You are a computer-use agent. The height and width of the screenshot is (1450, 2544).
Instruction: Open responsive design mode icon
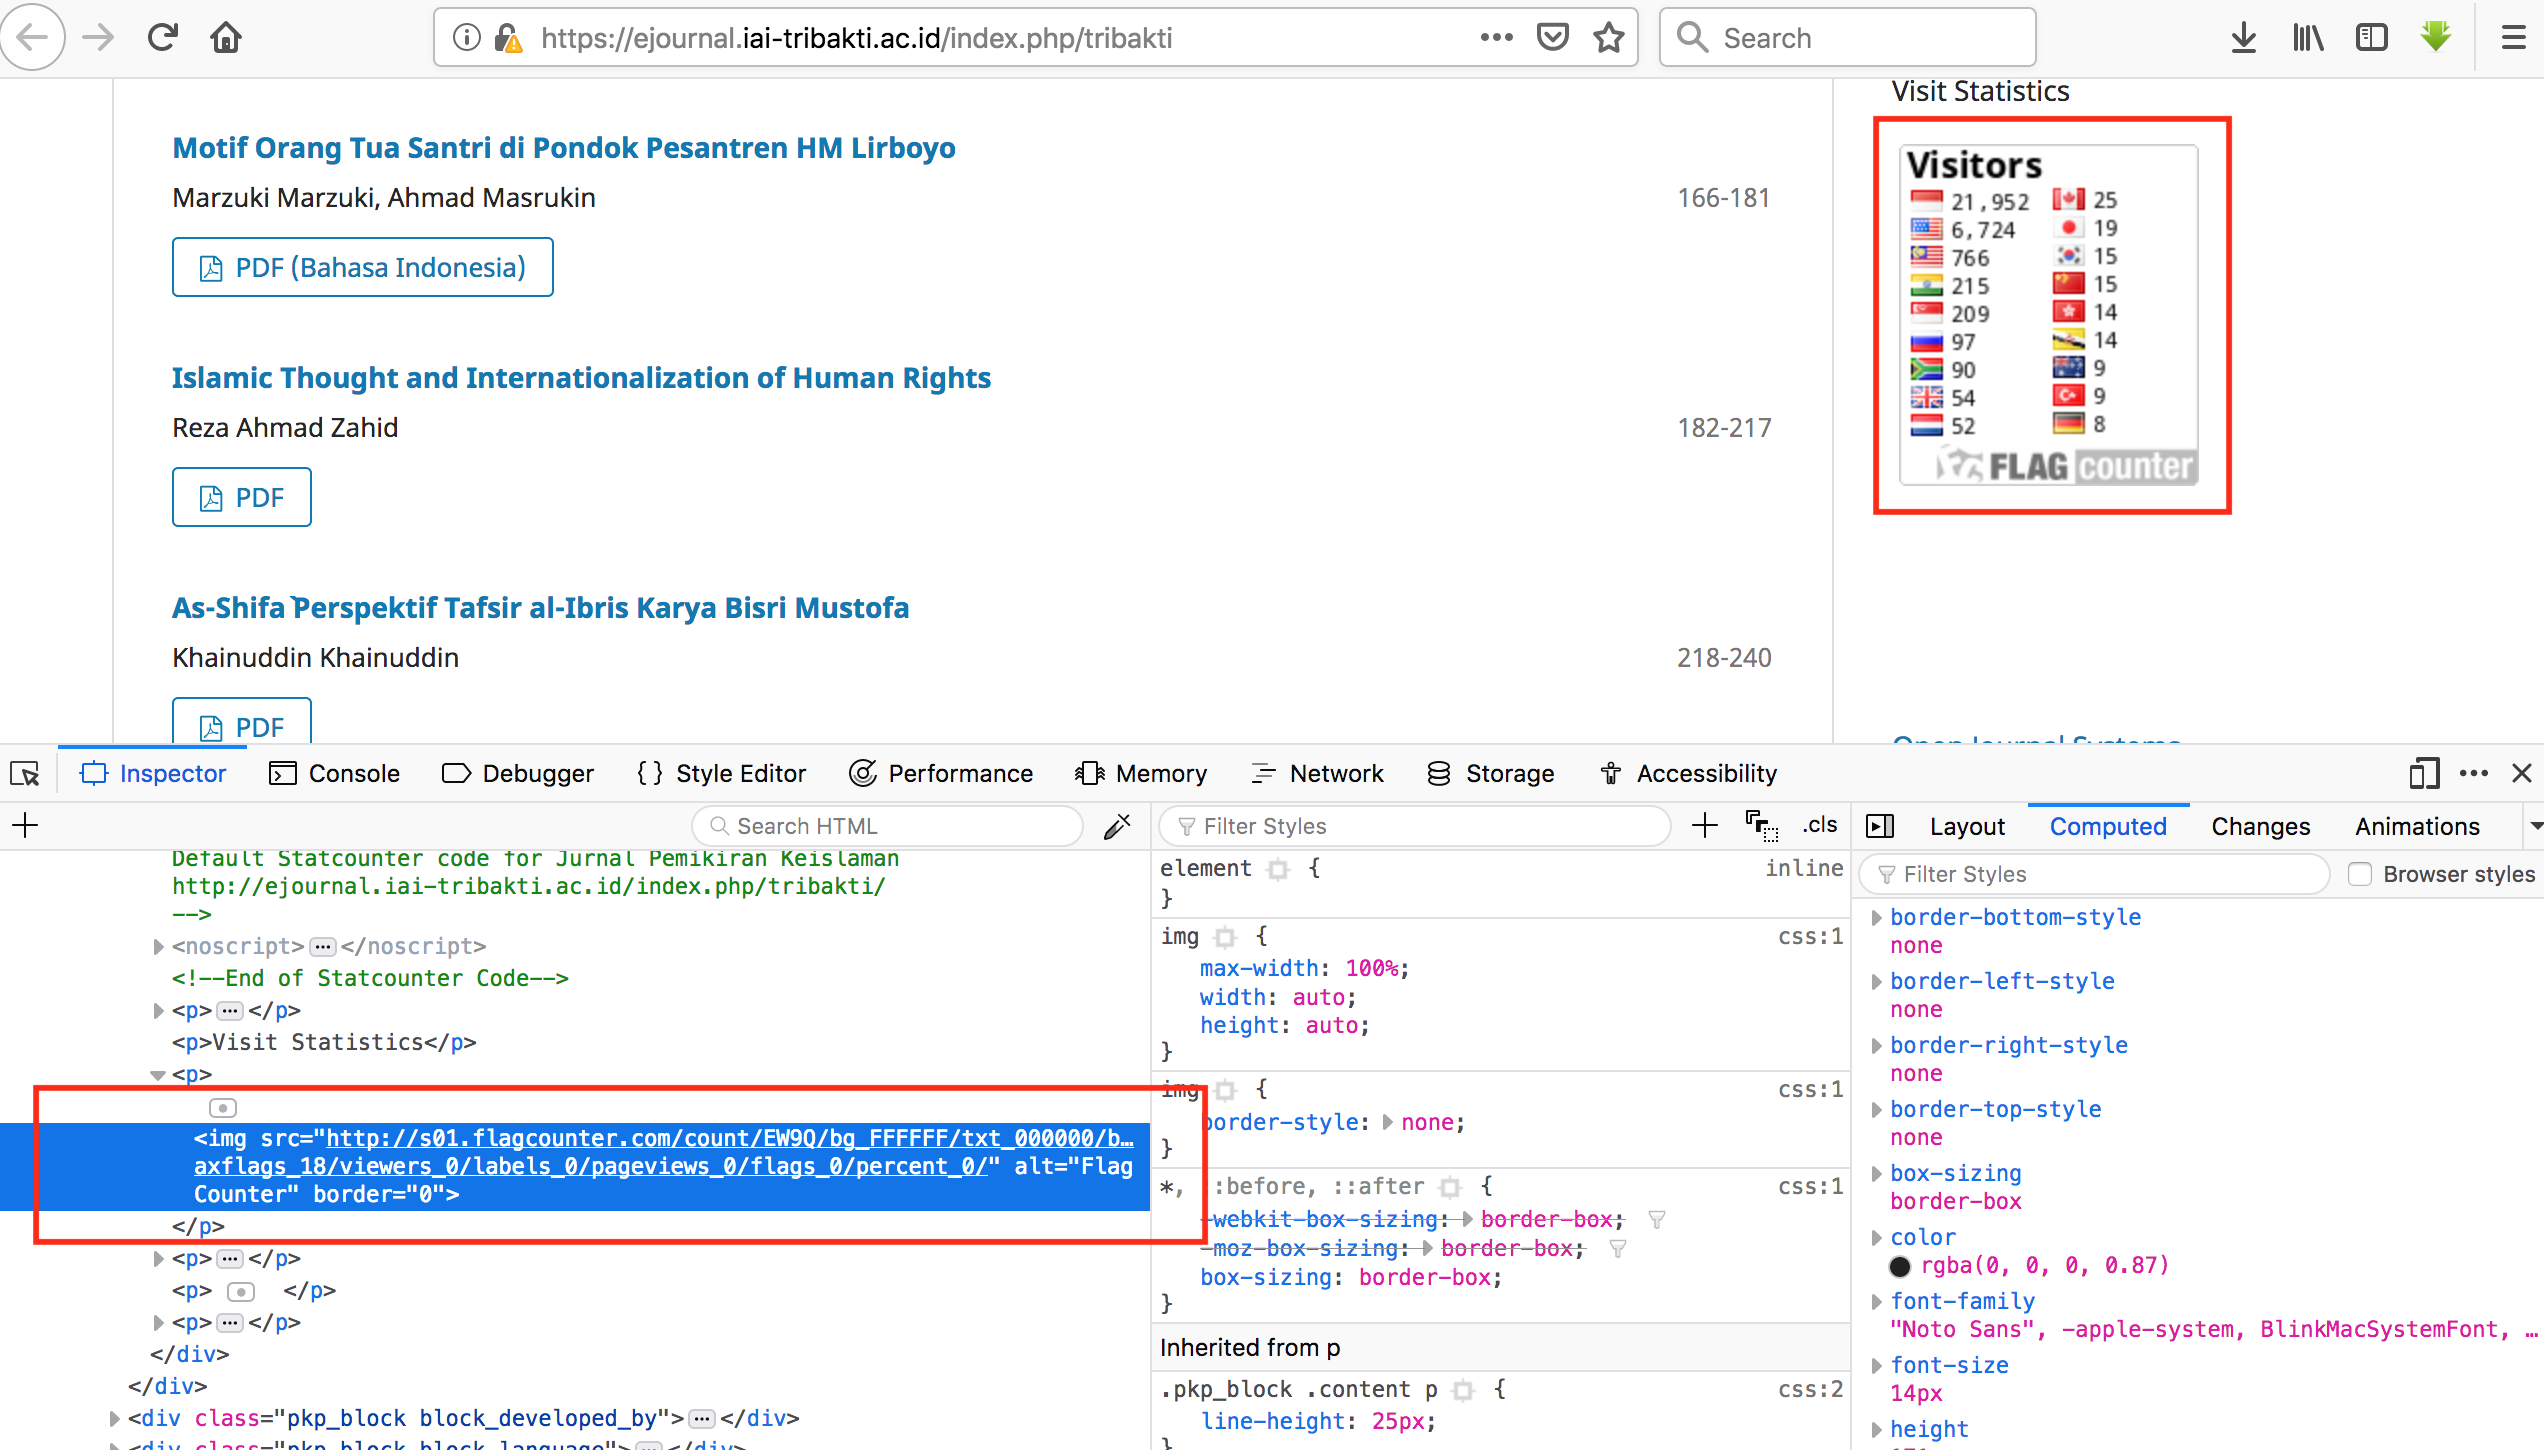tap(2423, 773)
